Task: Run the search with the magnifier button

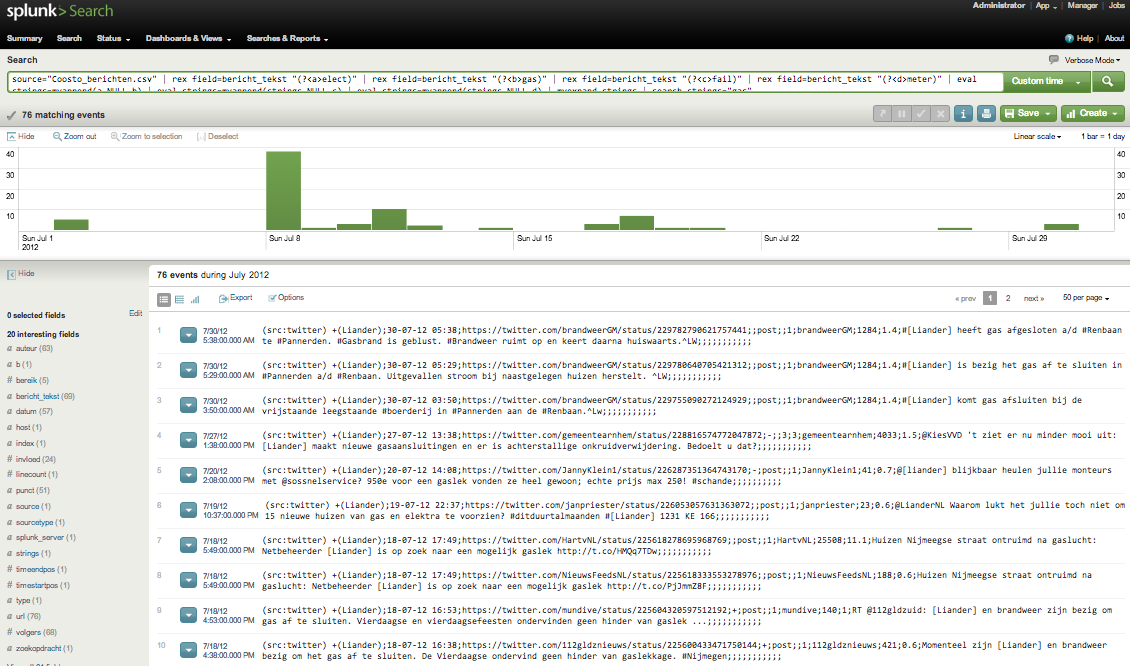Action: [1107, 82]
